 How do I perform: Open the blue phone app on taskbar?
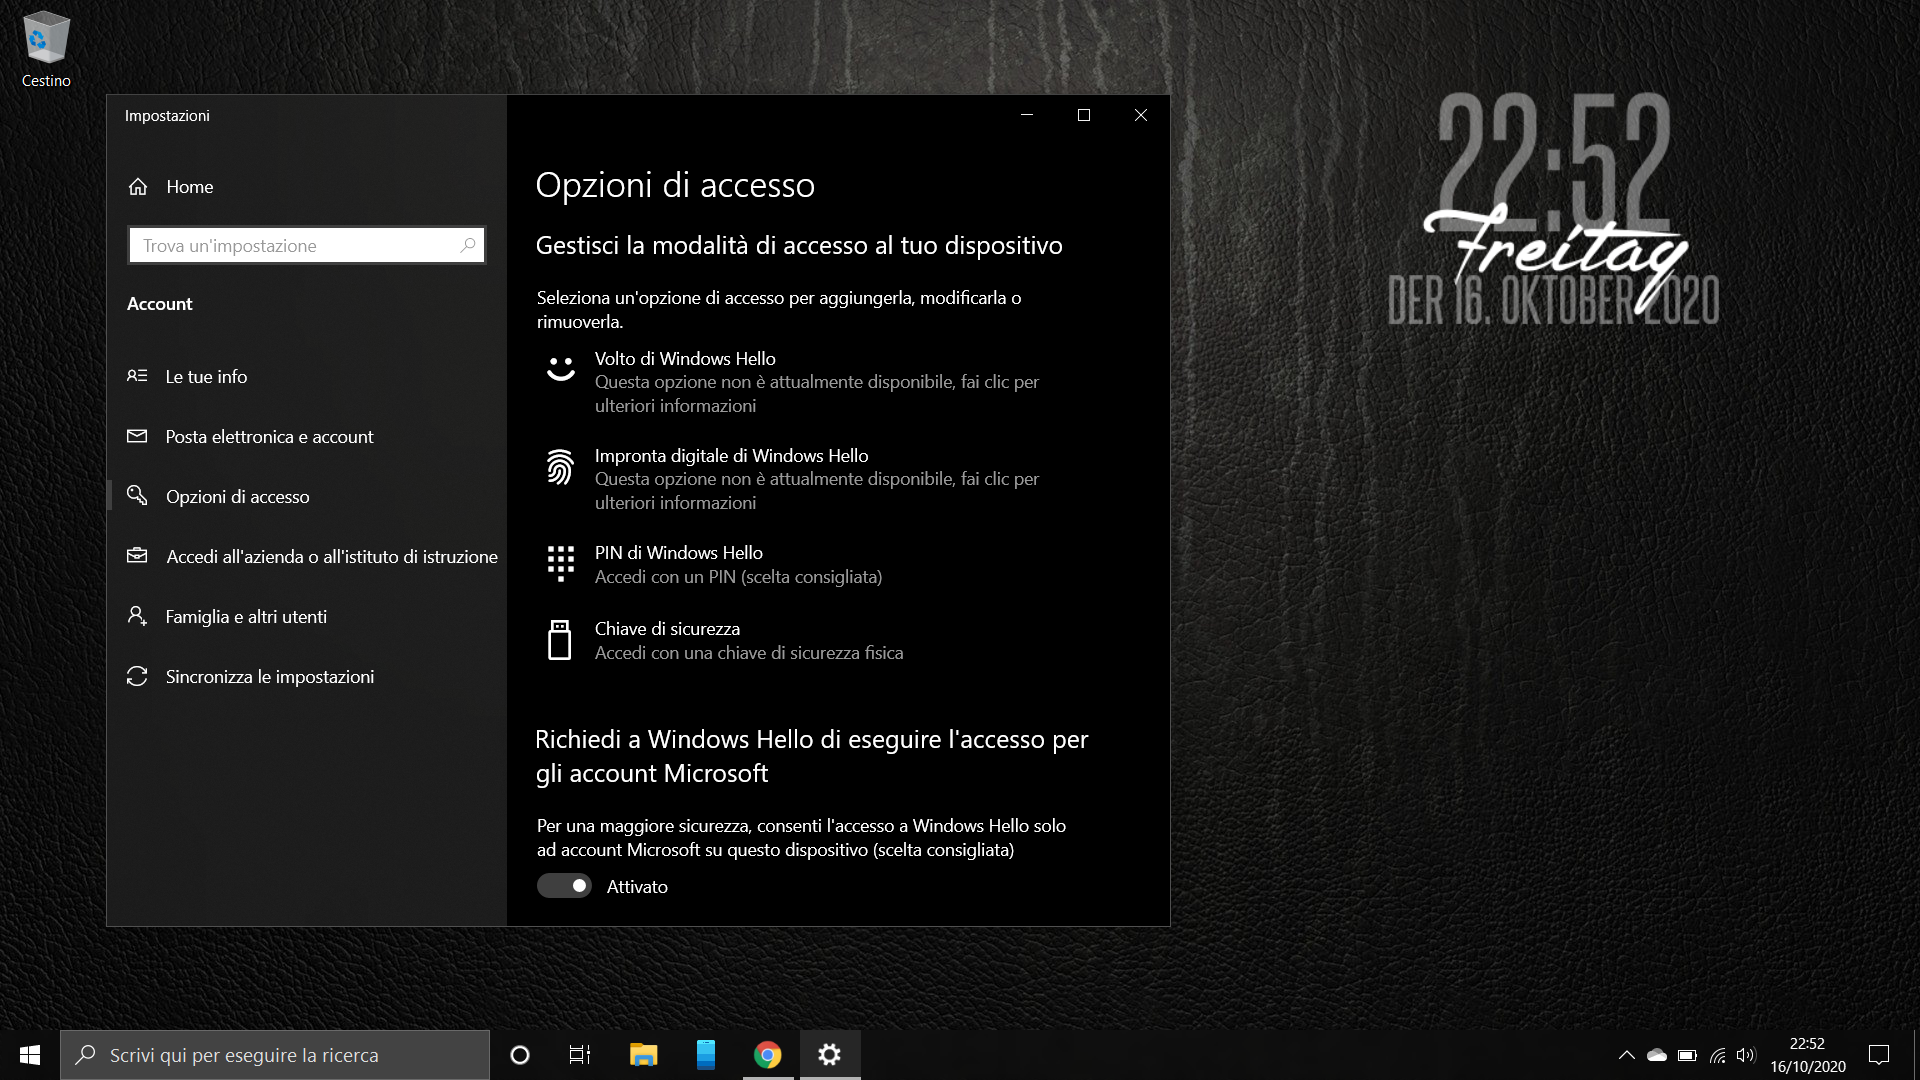pyautogui.click(x=706, y=1055)
